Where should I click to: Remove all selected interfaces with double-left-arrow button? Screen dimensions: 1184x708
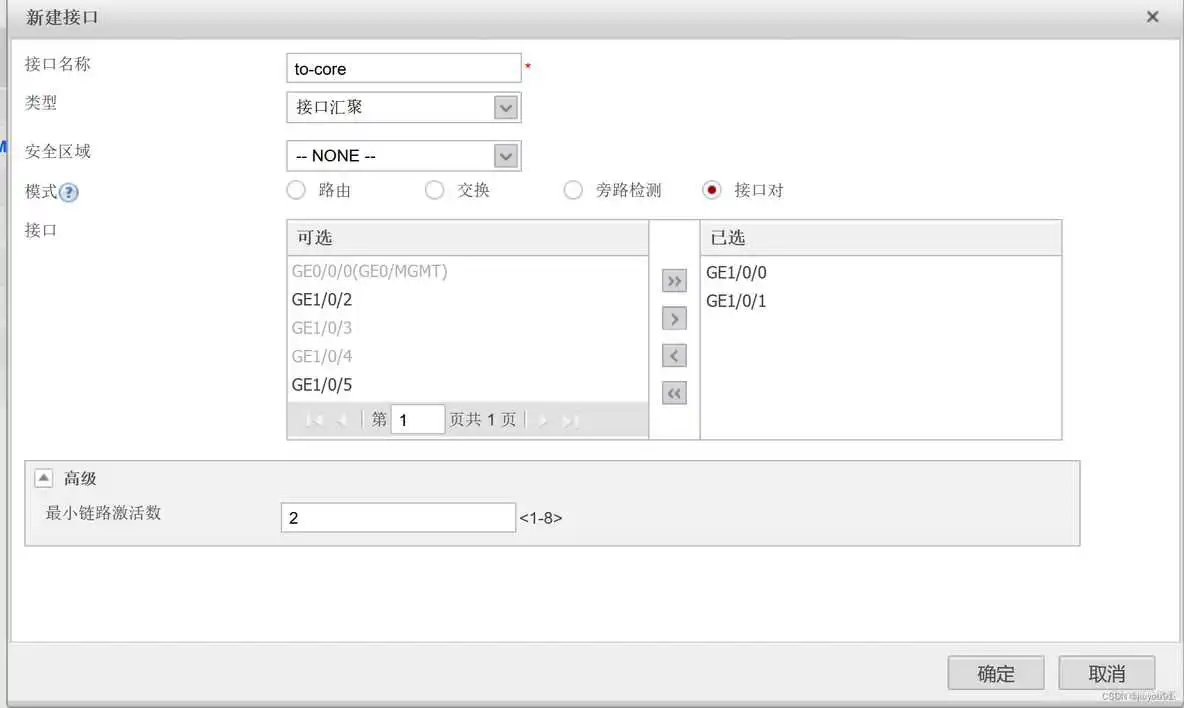coord(674,393)
